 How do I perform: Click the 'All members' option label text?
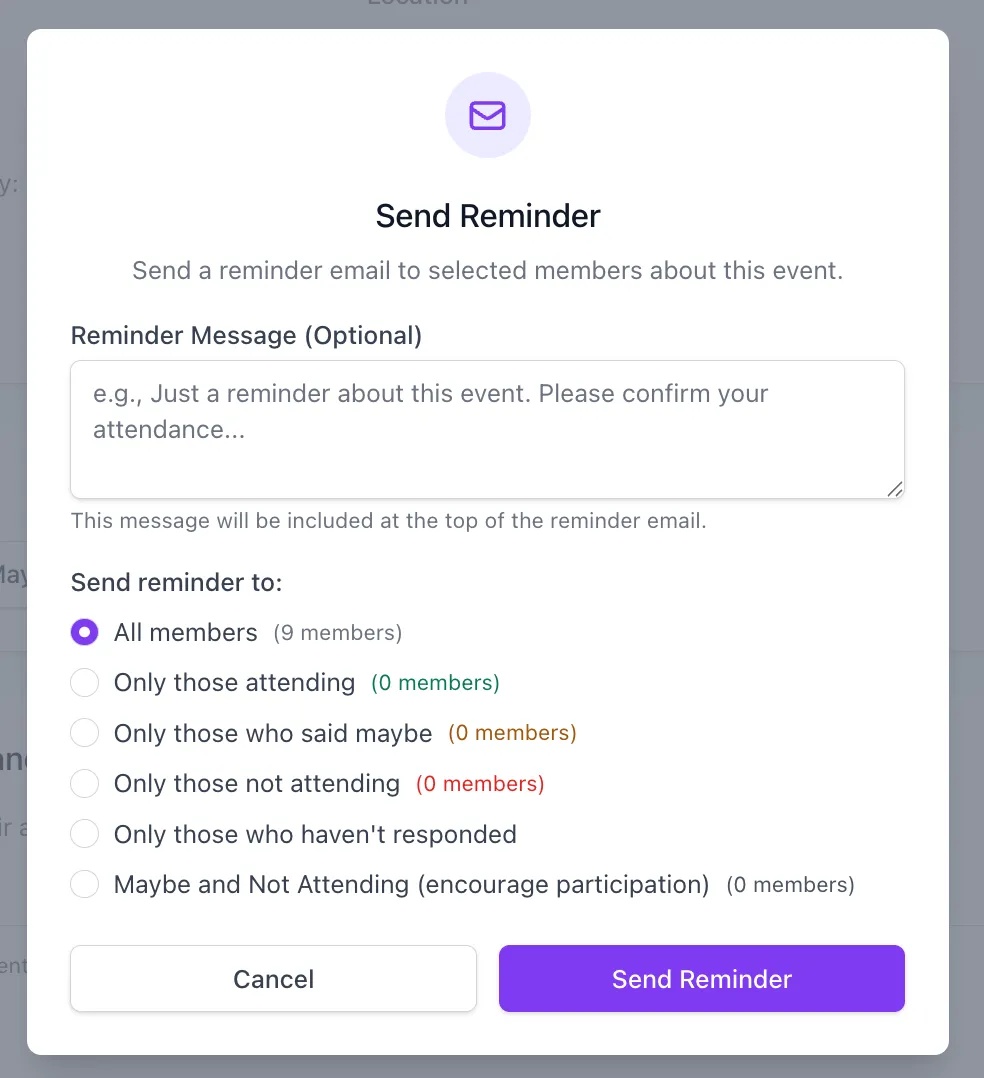[186, 632]
